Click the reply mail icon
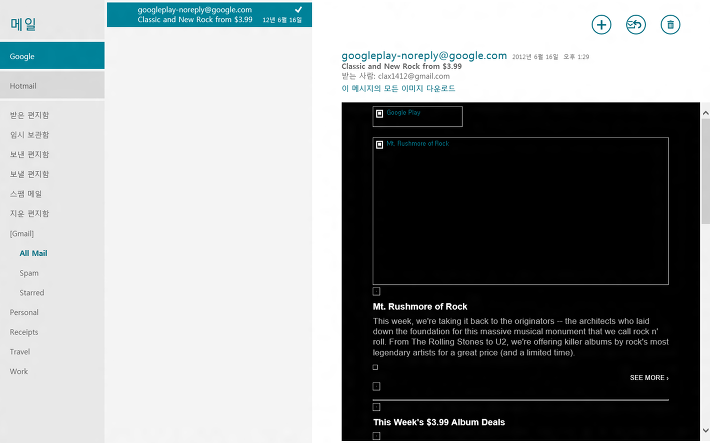710x443 pixels. (x=636, y=24)
